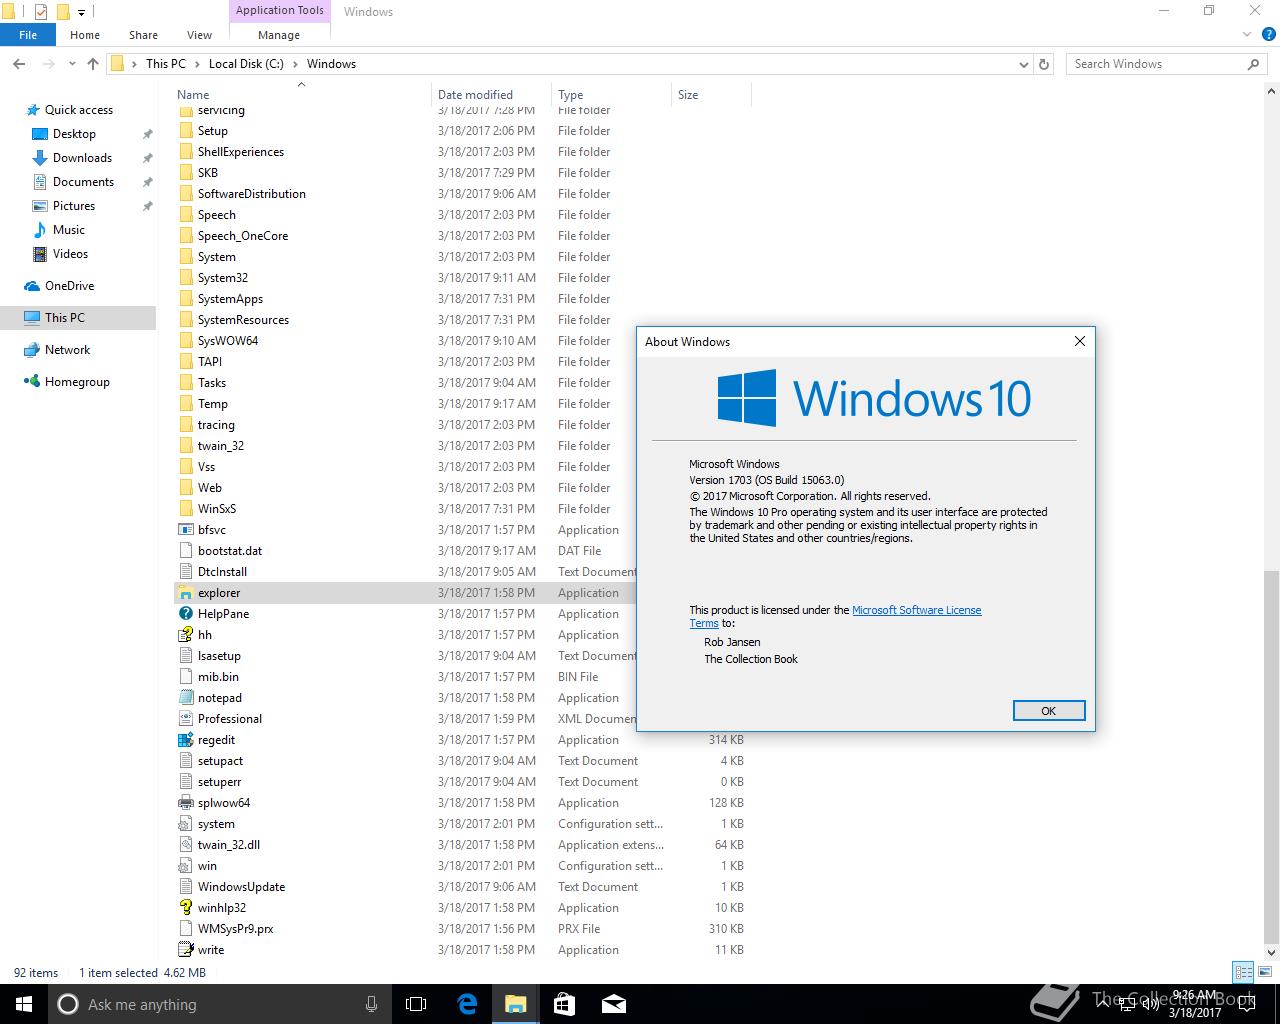Open the Microsoft Software License Terms link
This screenshot has width=1280, height=1024.
917,610
